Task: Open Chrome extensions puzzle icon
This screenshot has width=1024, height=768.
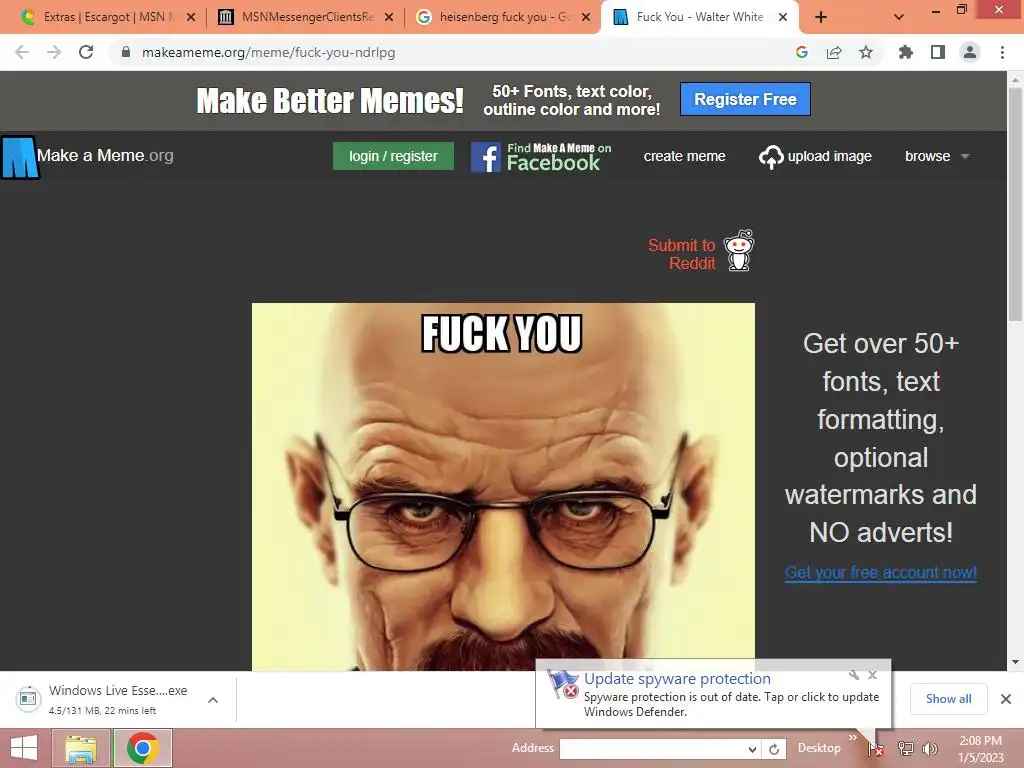Action: click(906, 52)
